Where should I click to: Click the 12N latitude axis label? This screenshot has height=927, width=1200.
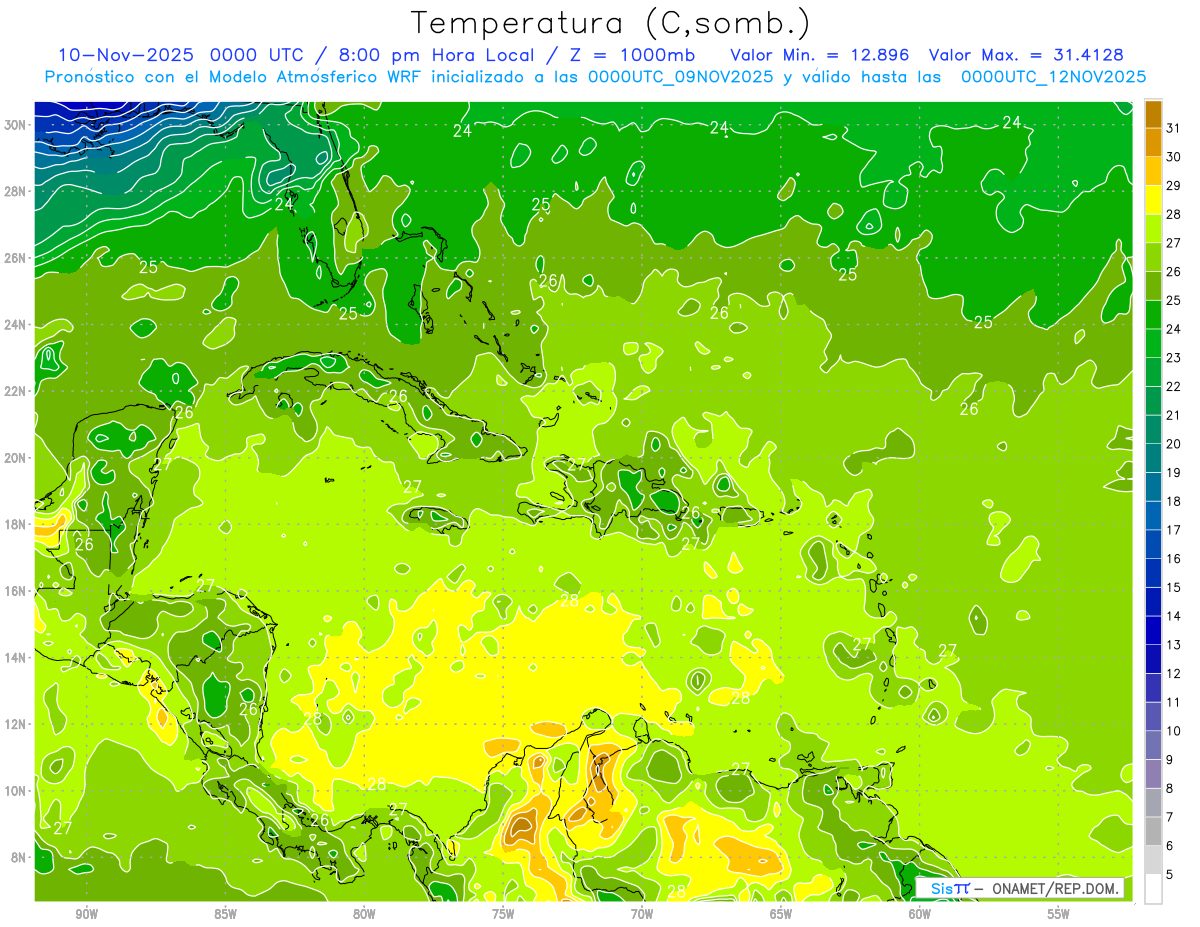click(17, 724)
